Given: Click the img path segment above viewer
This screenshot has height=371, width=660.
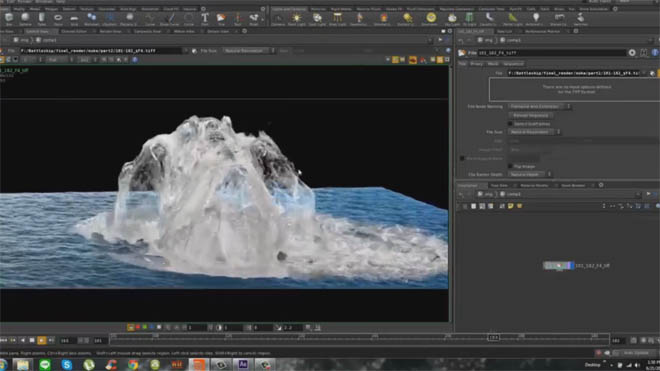Looking at the screenshot, I should point(21,40).
